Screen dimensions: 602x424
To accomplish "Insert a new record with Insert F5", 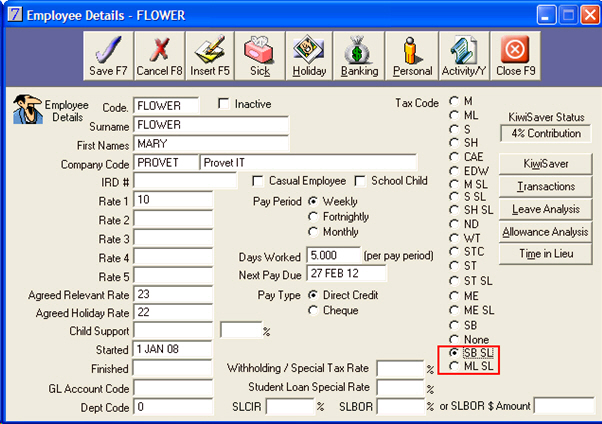I will tap(210, 56).
